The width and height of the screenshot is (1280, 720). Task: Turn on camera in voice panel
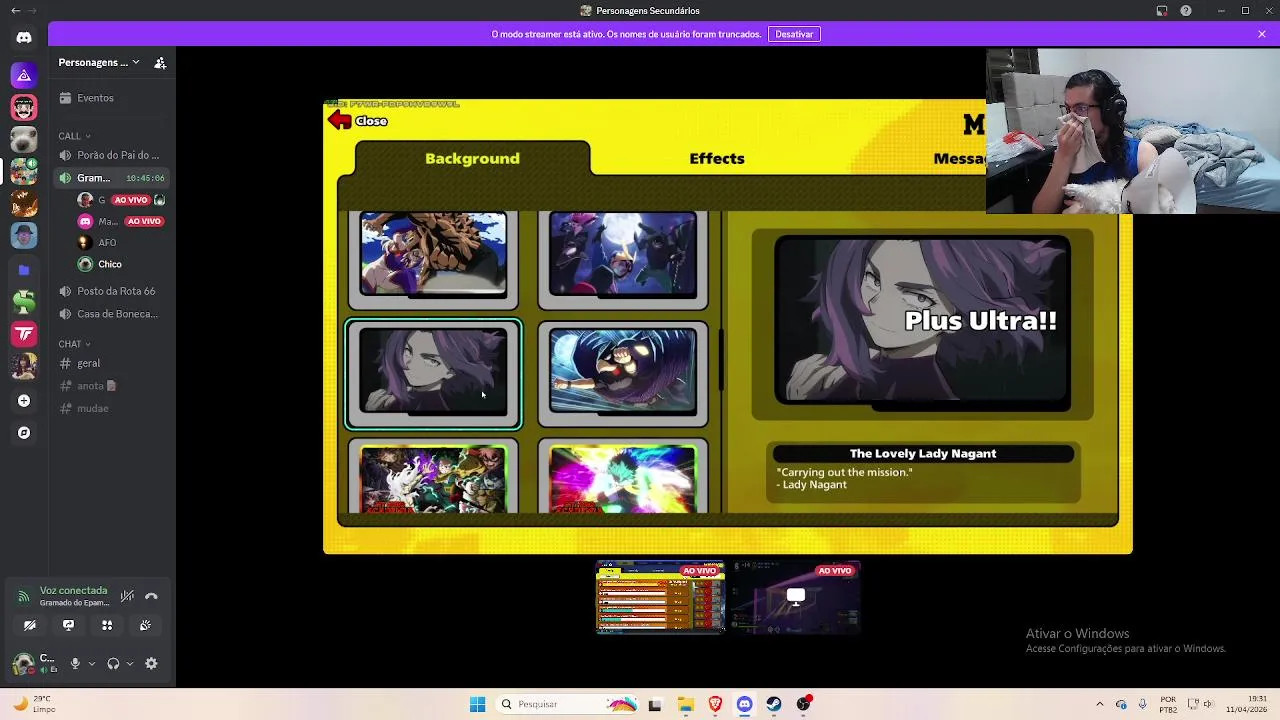click(x=30, y=625)
